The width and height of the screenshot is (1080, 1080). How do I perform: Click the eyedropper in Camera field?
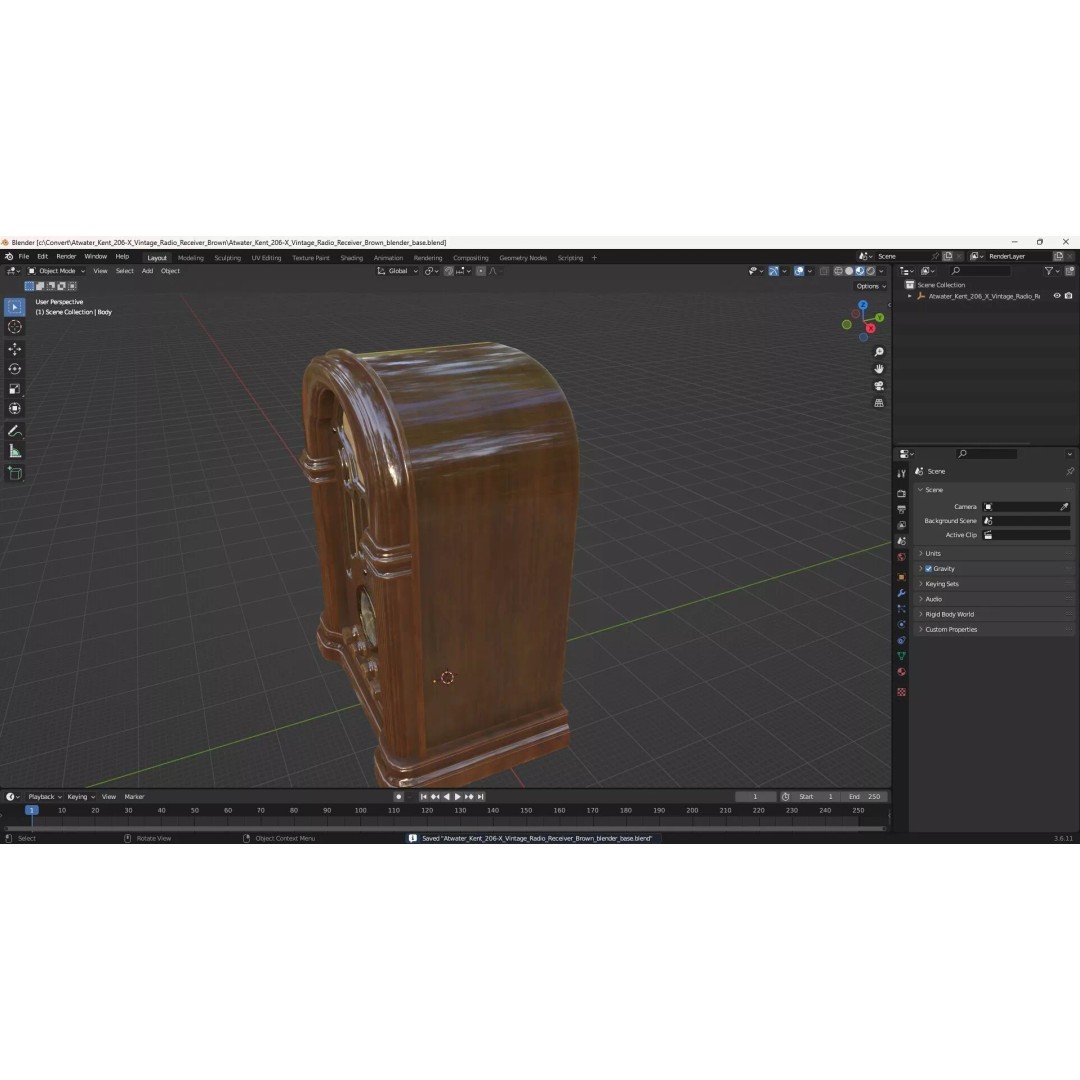[1064, 507]
